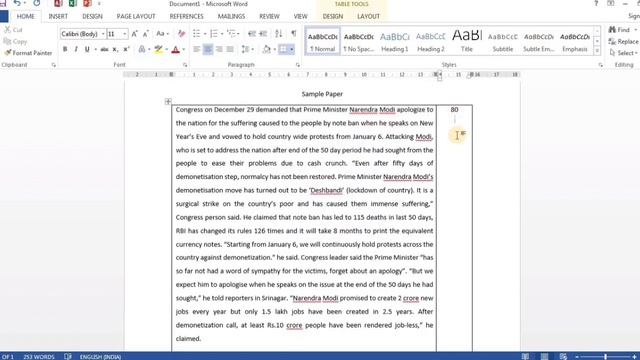Click the Text Effects icon
The width and height of the screenshot is (640, 360).
[x=142, y=49]
